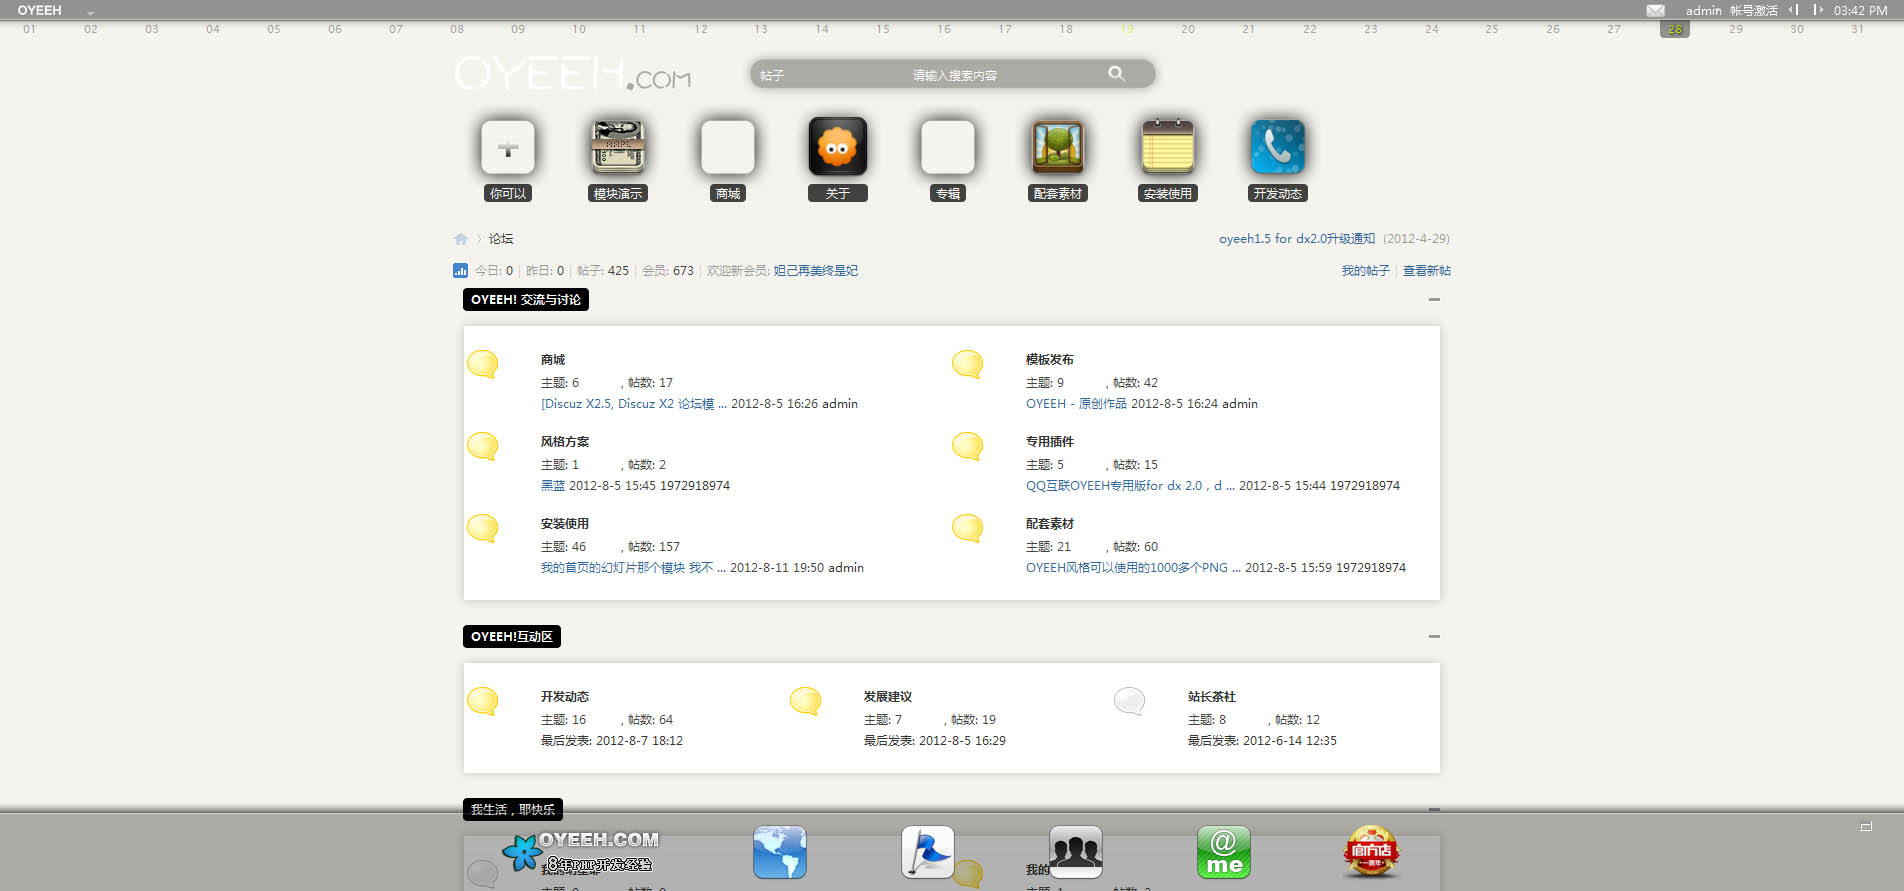Open the 模块演示 cash register icon
The image size is (1904, 891).
point(618,147)
